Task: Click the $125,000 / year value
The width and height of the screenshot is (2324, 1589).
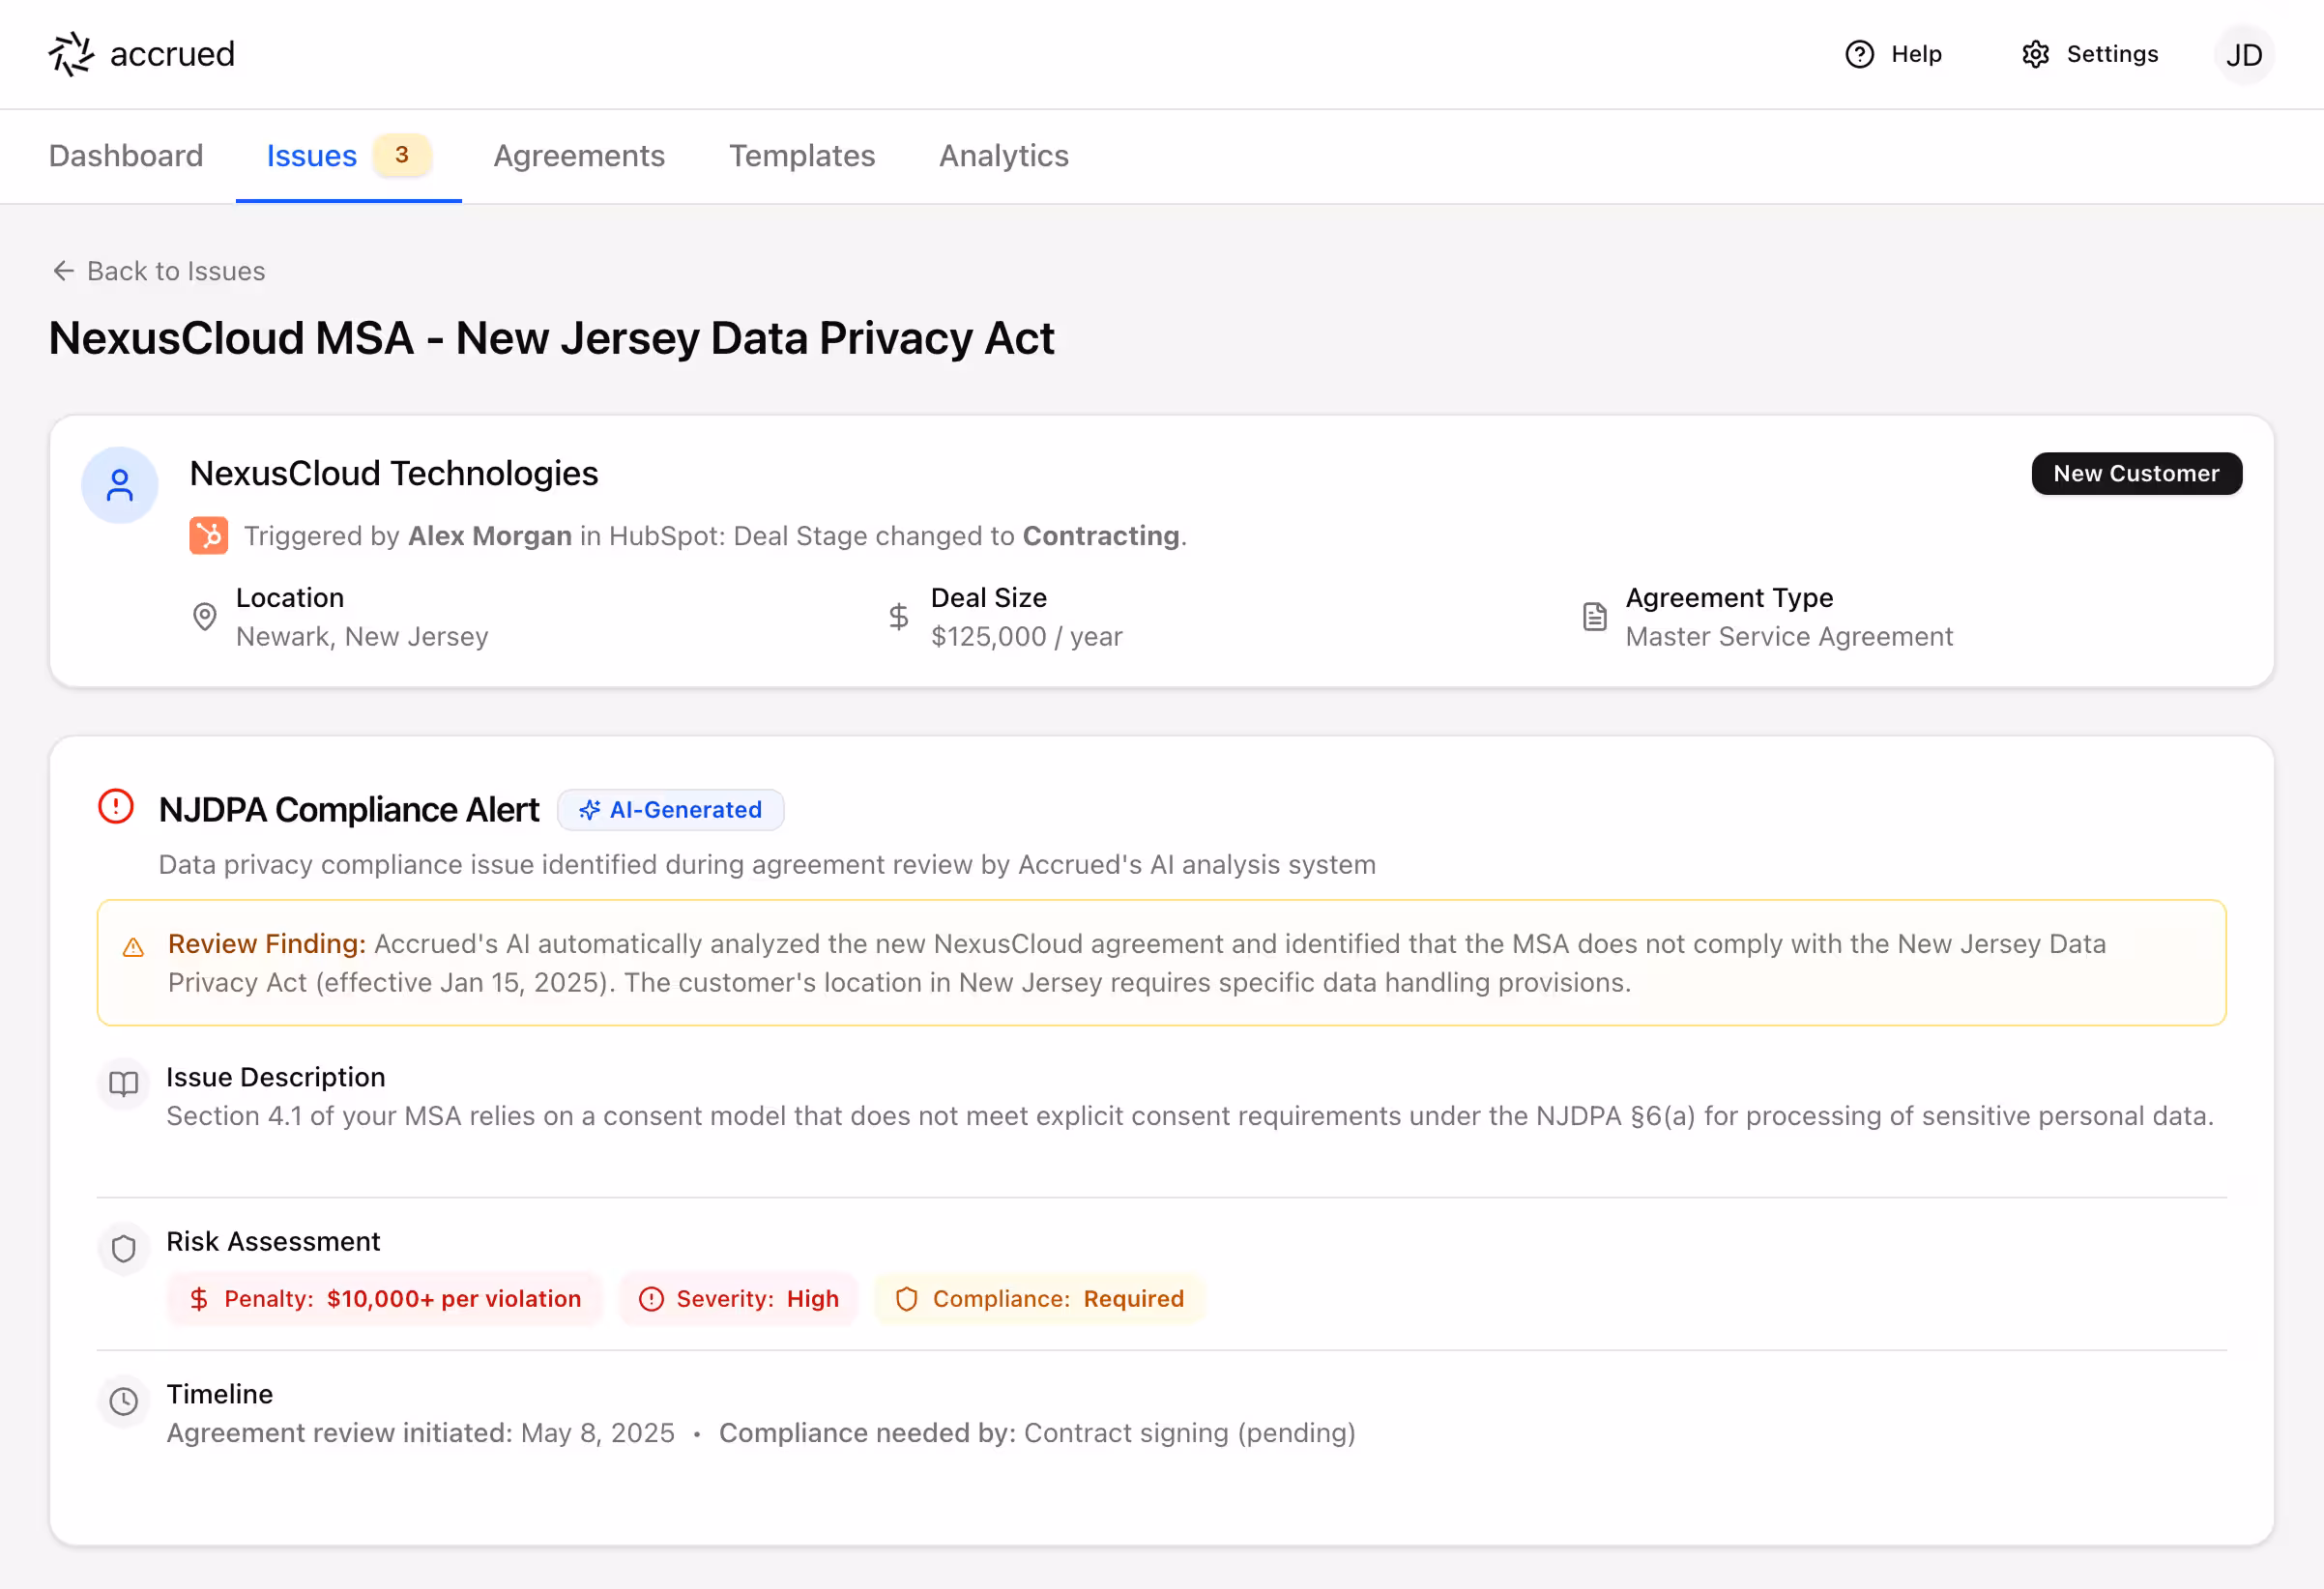Action: pyautogui.click(x=1027, y=637)
